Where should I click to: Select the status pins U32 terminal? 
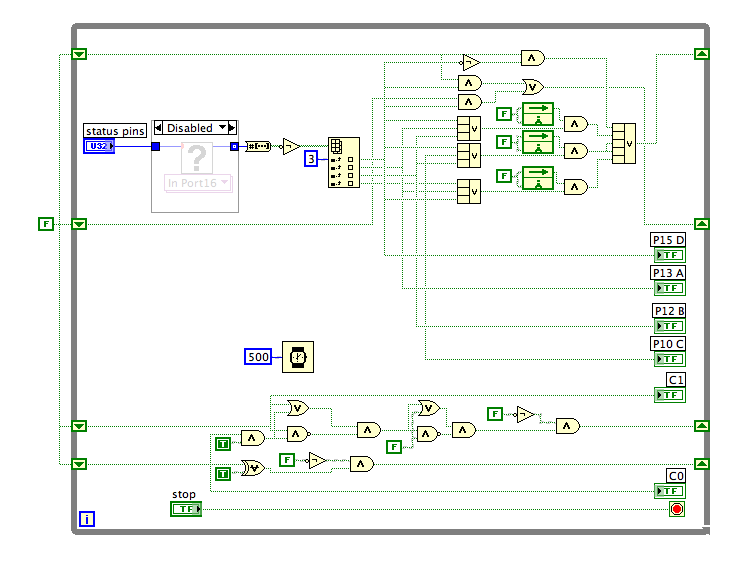[x=100, y=146]
